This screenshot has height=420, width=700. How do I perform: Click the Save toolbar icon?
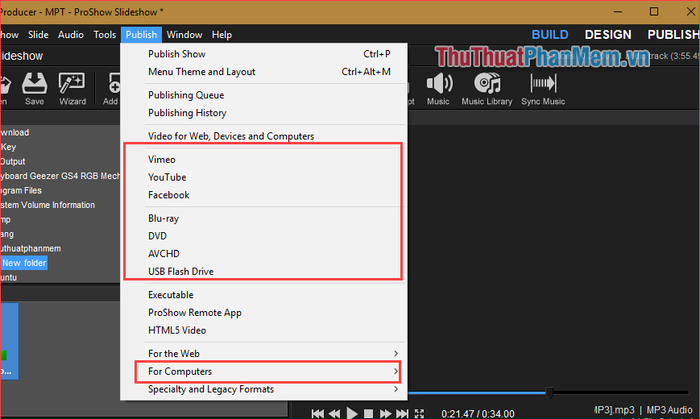click(34, 89)
